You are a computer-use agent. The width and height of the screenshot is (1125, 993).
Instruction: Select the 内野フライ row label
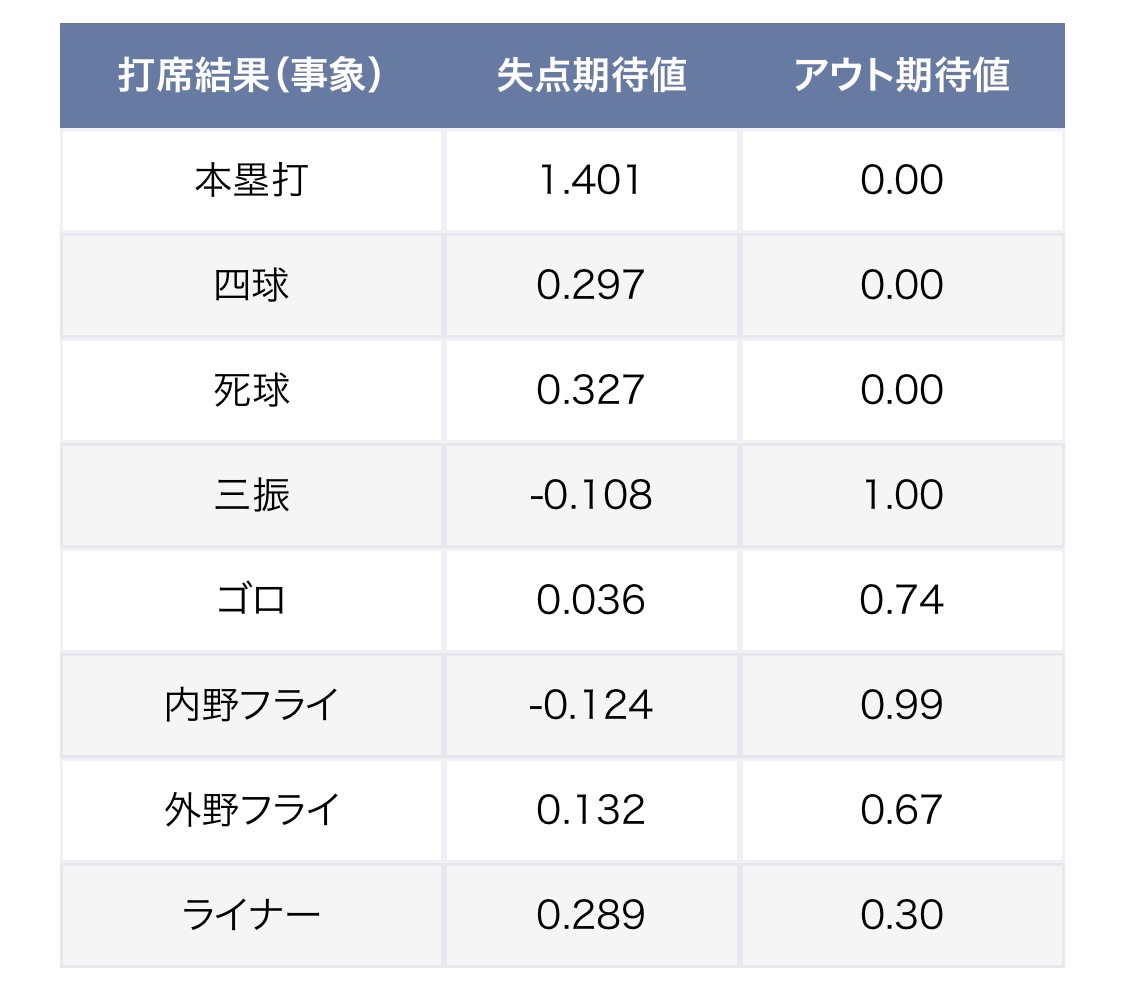tap(251, 706)
